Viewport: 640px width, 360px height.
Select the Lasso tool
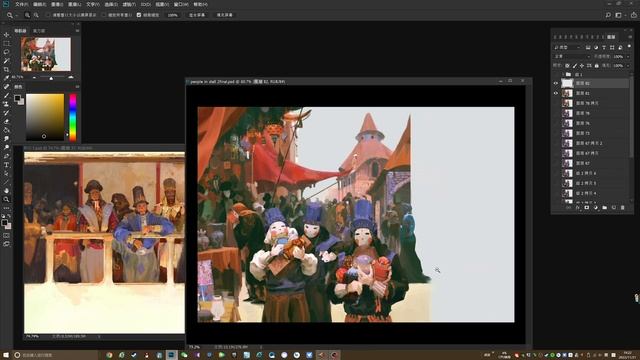click(6, 52)
